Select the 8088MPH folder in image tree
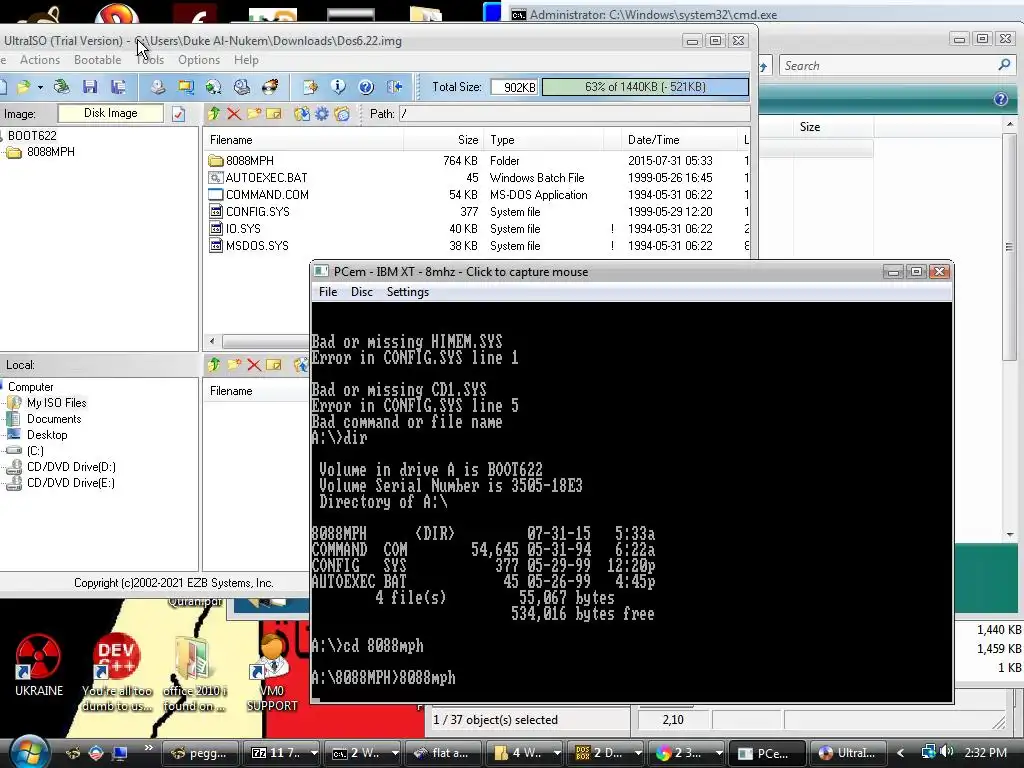 50,152
